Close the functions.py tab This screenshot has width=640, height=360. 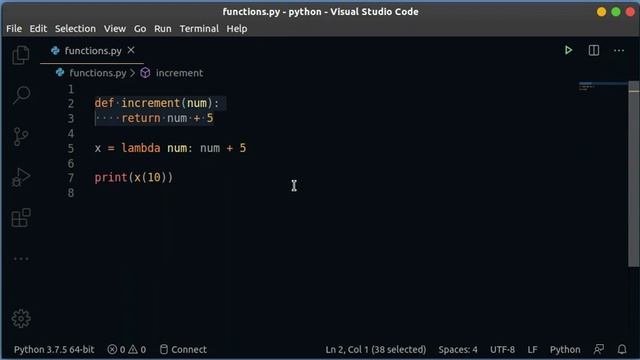point(131,50)
